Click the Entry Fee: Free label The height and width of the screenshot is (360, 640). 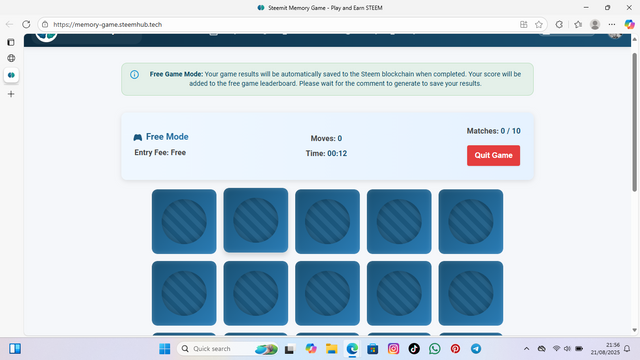coord(160,152)
